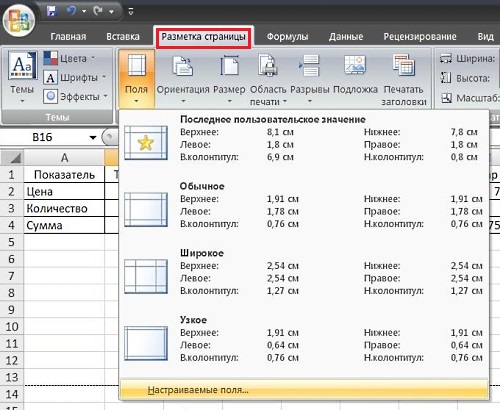The width and height of the screenshot is (500, 410).
Task: Open the redo history dropdown arrow
Action: 111,12
